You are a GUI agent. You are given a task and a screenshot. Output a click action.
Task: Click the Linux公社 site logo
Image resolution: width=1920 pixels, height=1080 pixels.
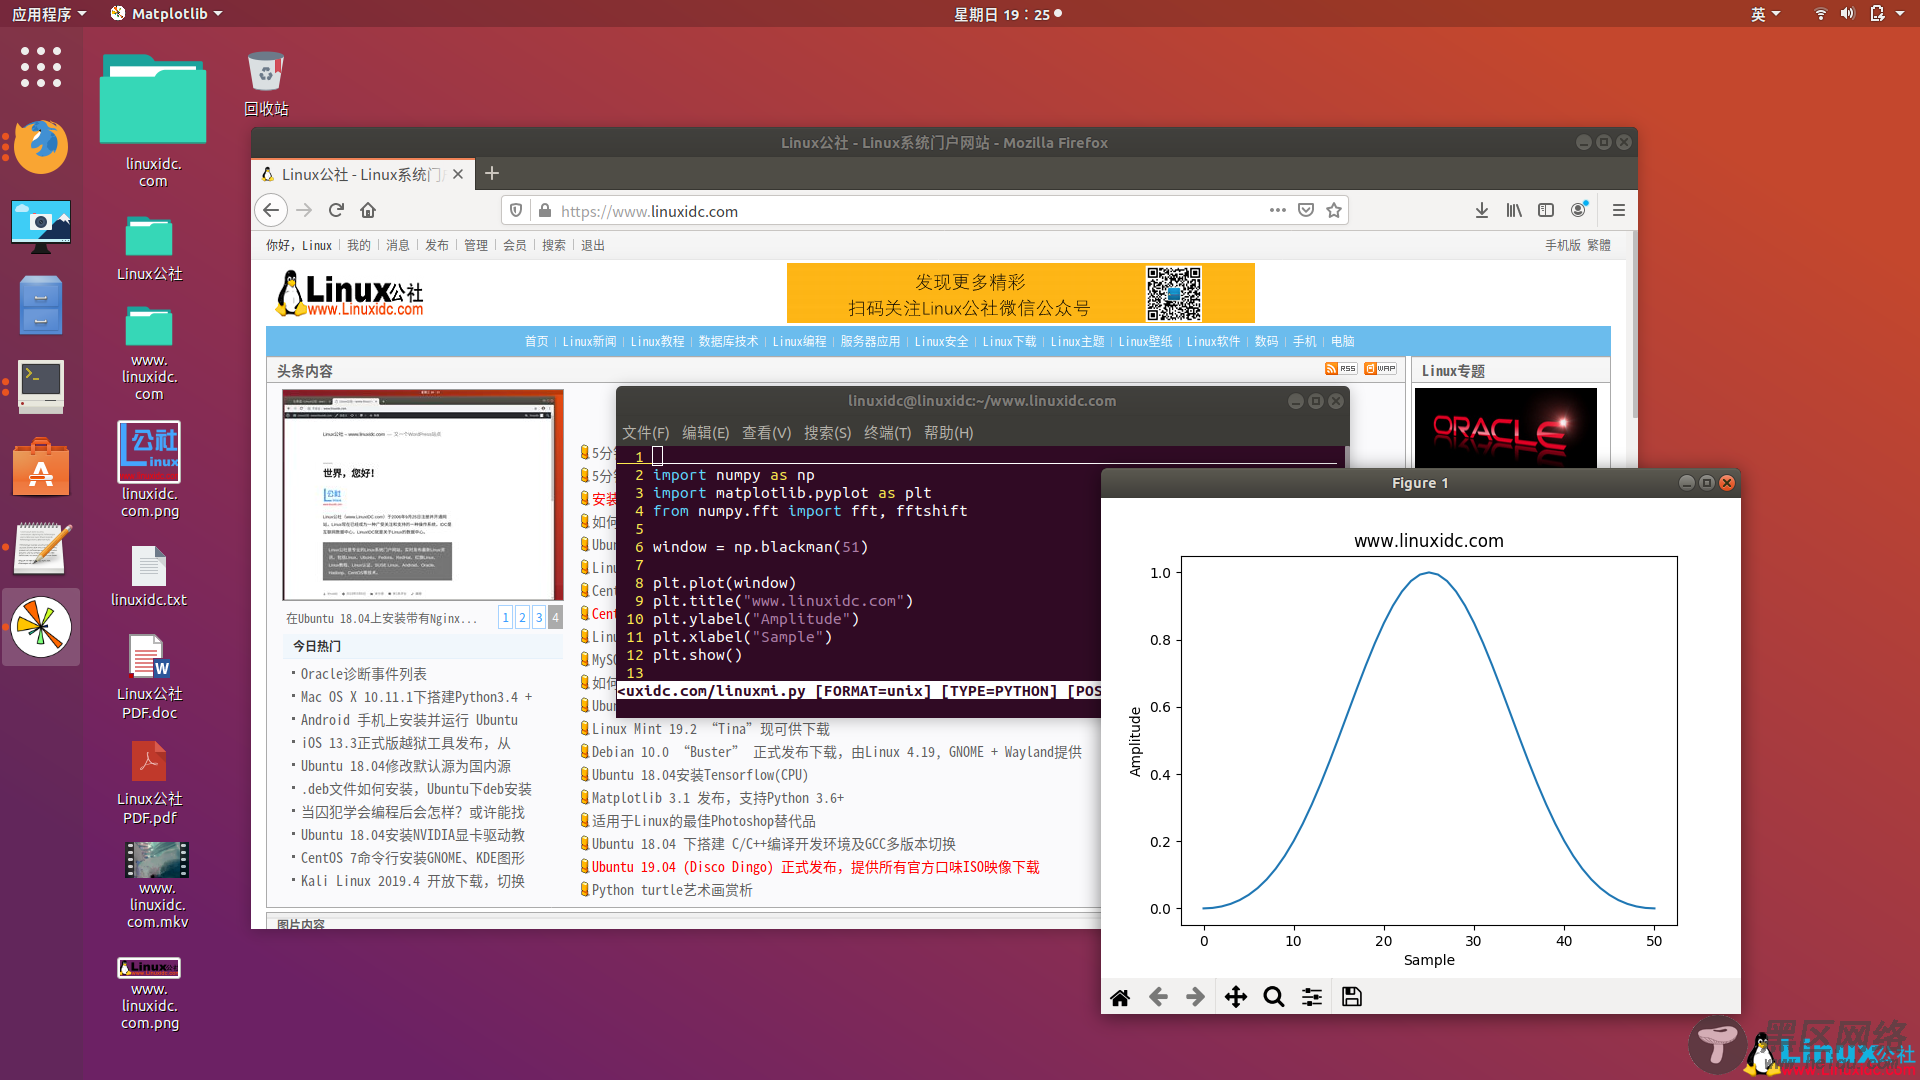coord(349,294)
